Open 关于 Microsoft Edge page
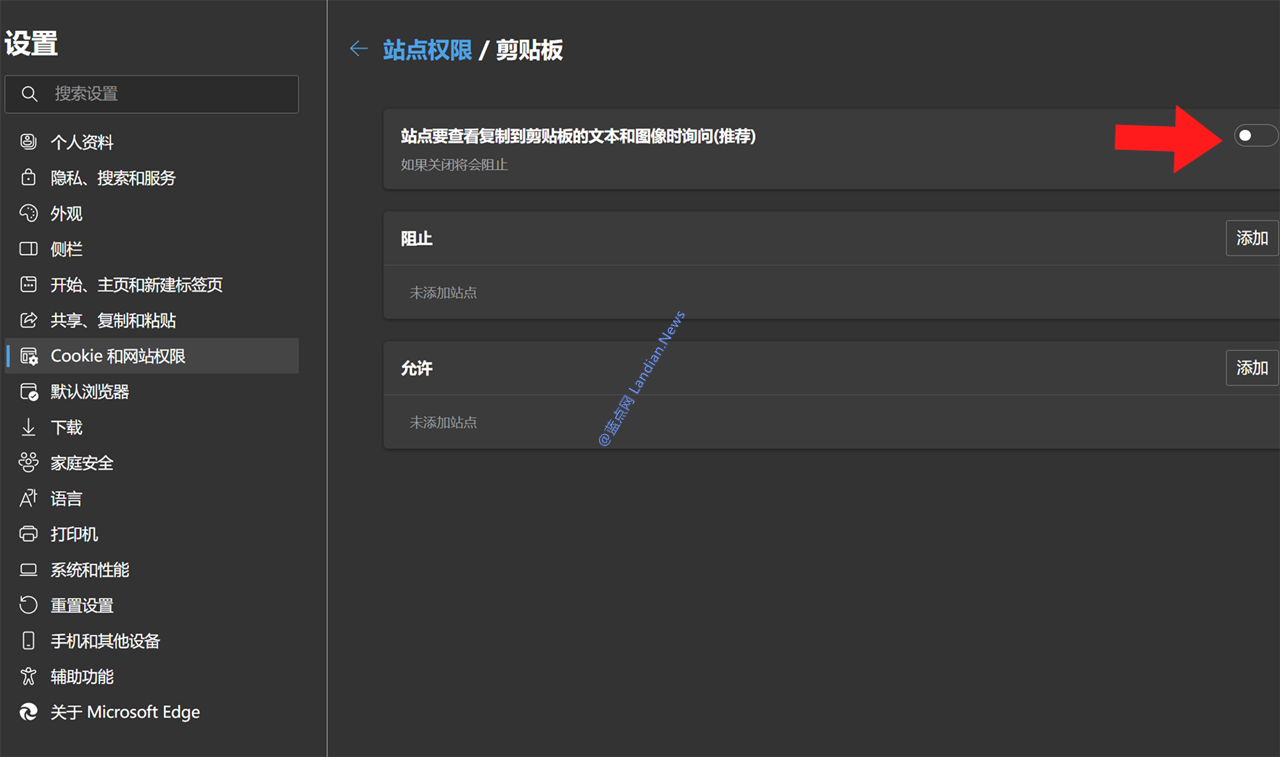The image size is (1280, 757). (152, 712)
